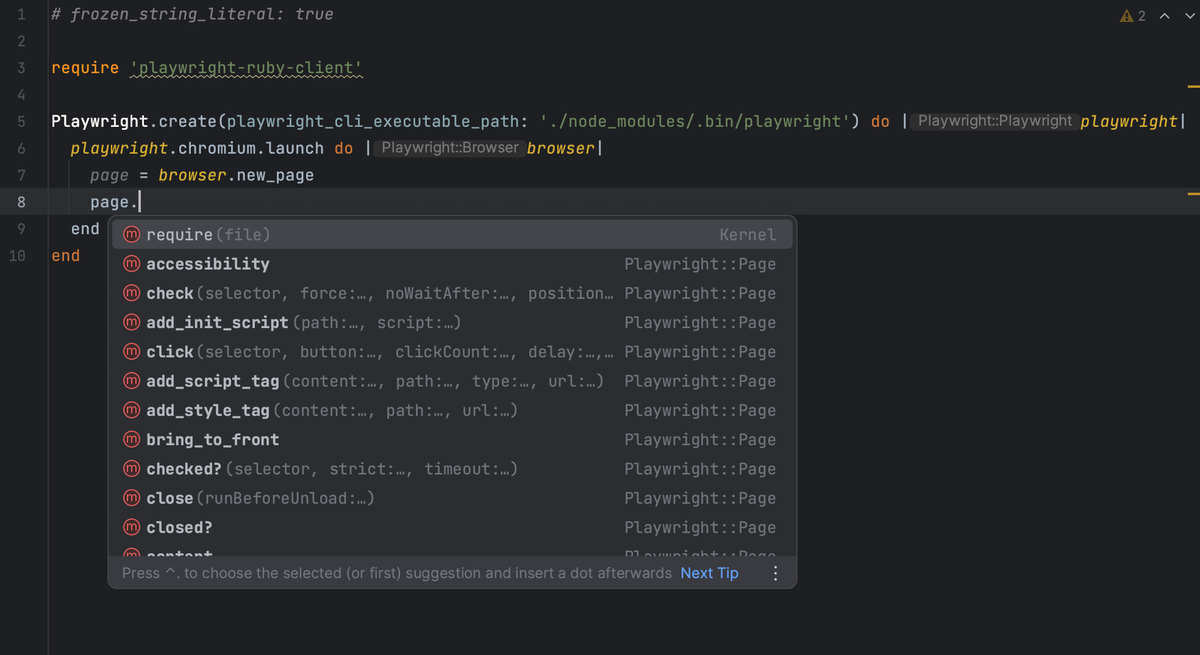1200x655 pixels.
Task: Click the method icon next to closed?
Action: 131,527
